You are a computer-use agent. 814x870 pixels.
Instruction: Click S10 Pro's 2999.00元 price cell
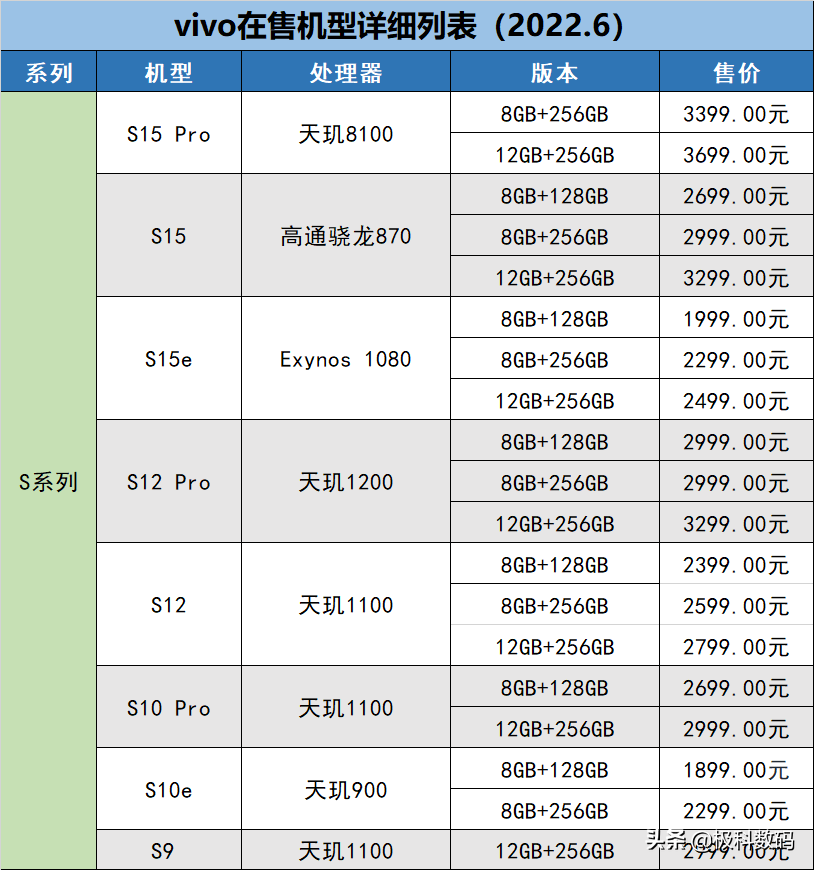[737, 728]
